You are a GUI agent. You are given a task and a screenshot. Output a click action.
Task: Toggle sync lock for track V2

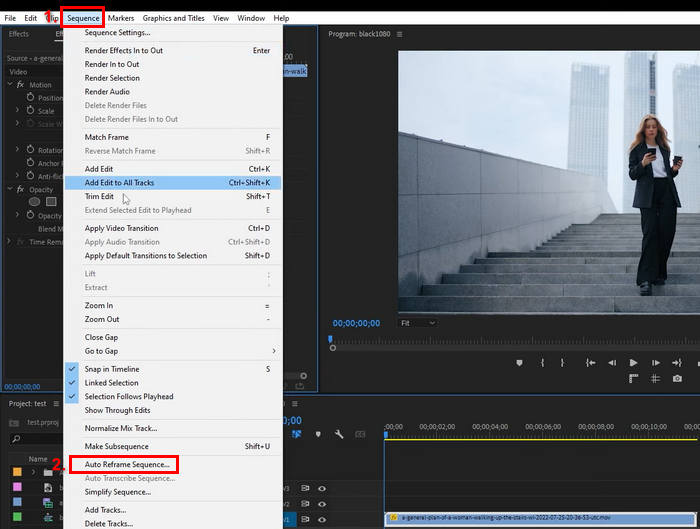305,504
